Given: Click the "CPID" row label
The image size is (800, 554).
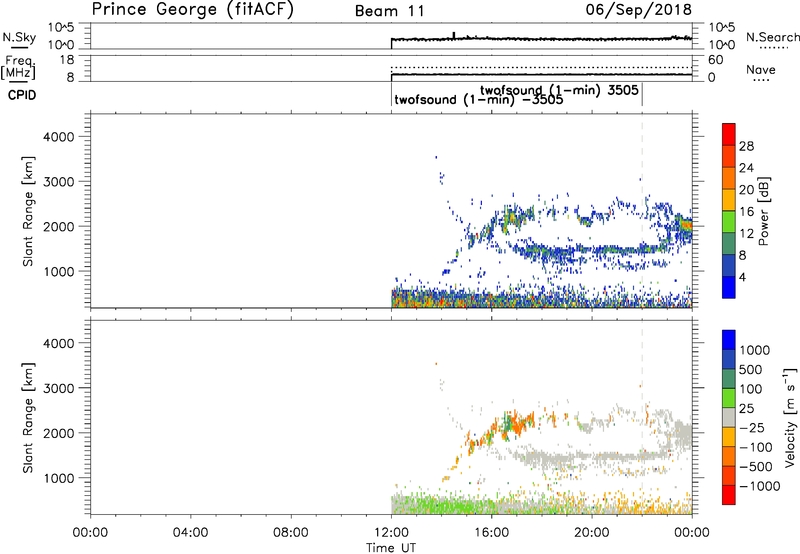Looking at the screenshot, I should [22, 95].
